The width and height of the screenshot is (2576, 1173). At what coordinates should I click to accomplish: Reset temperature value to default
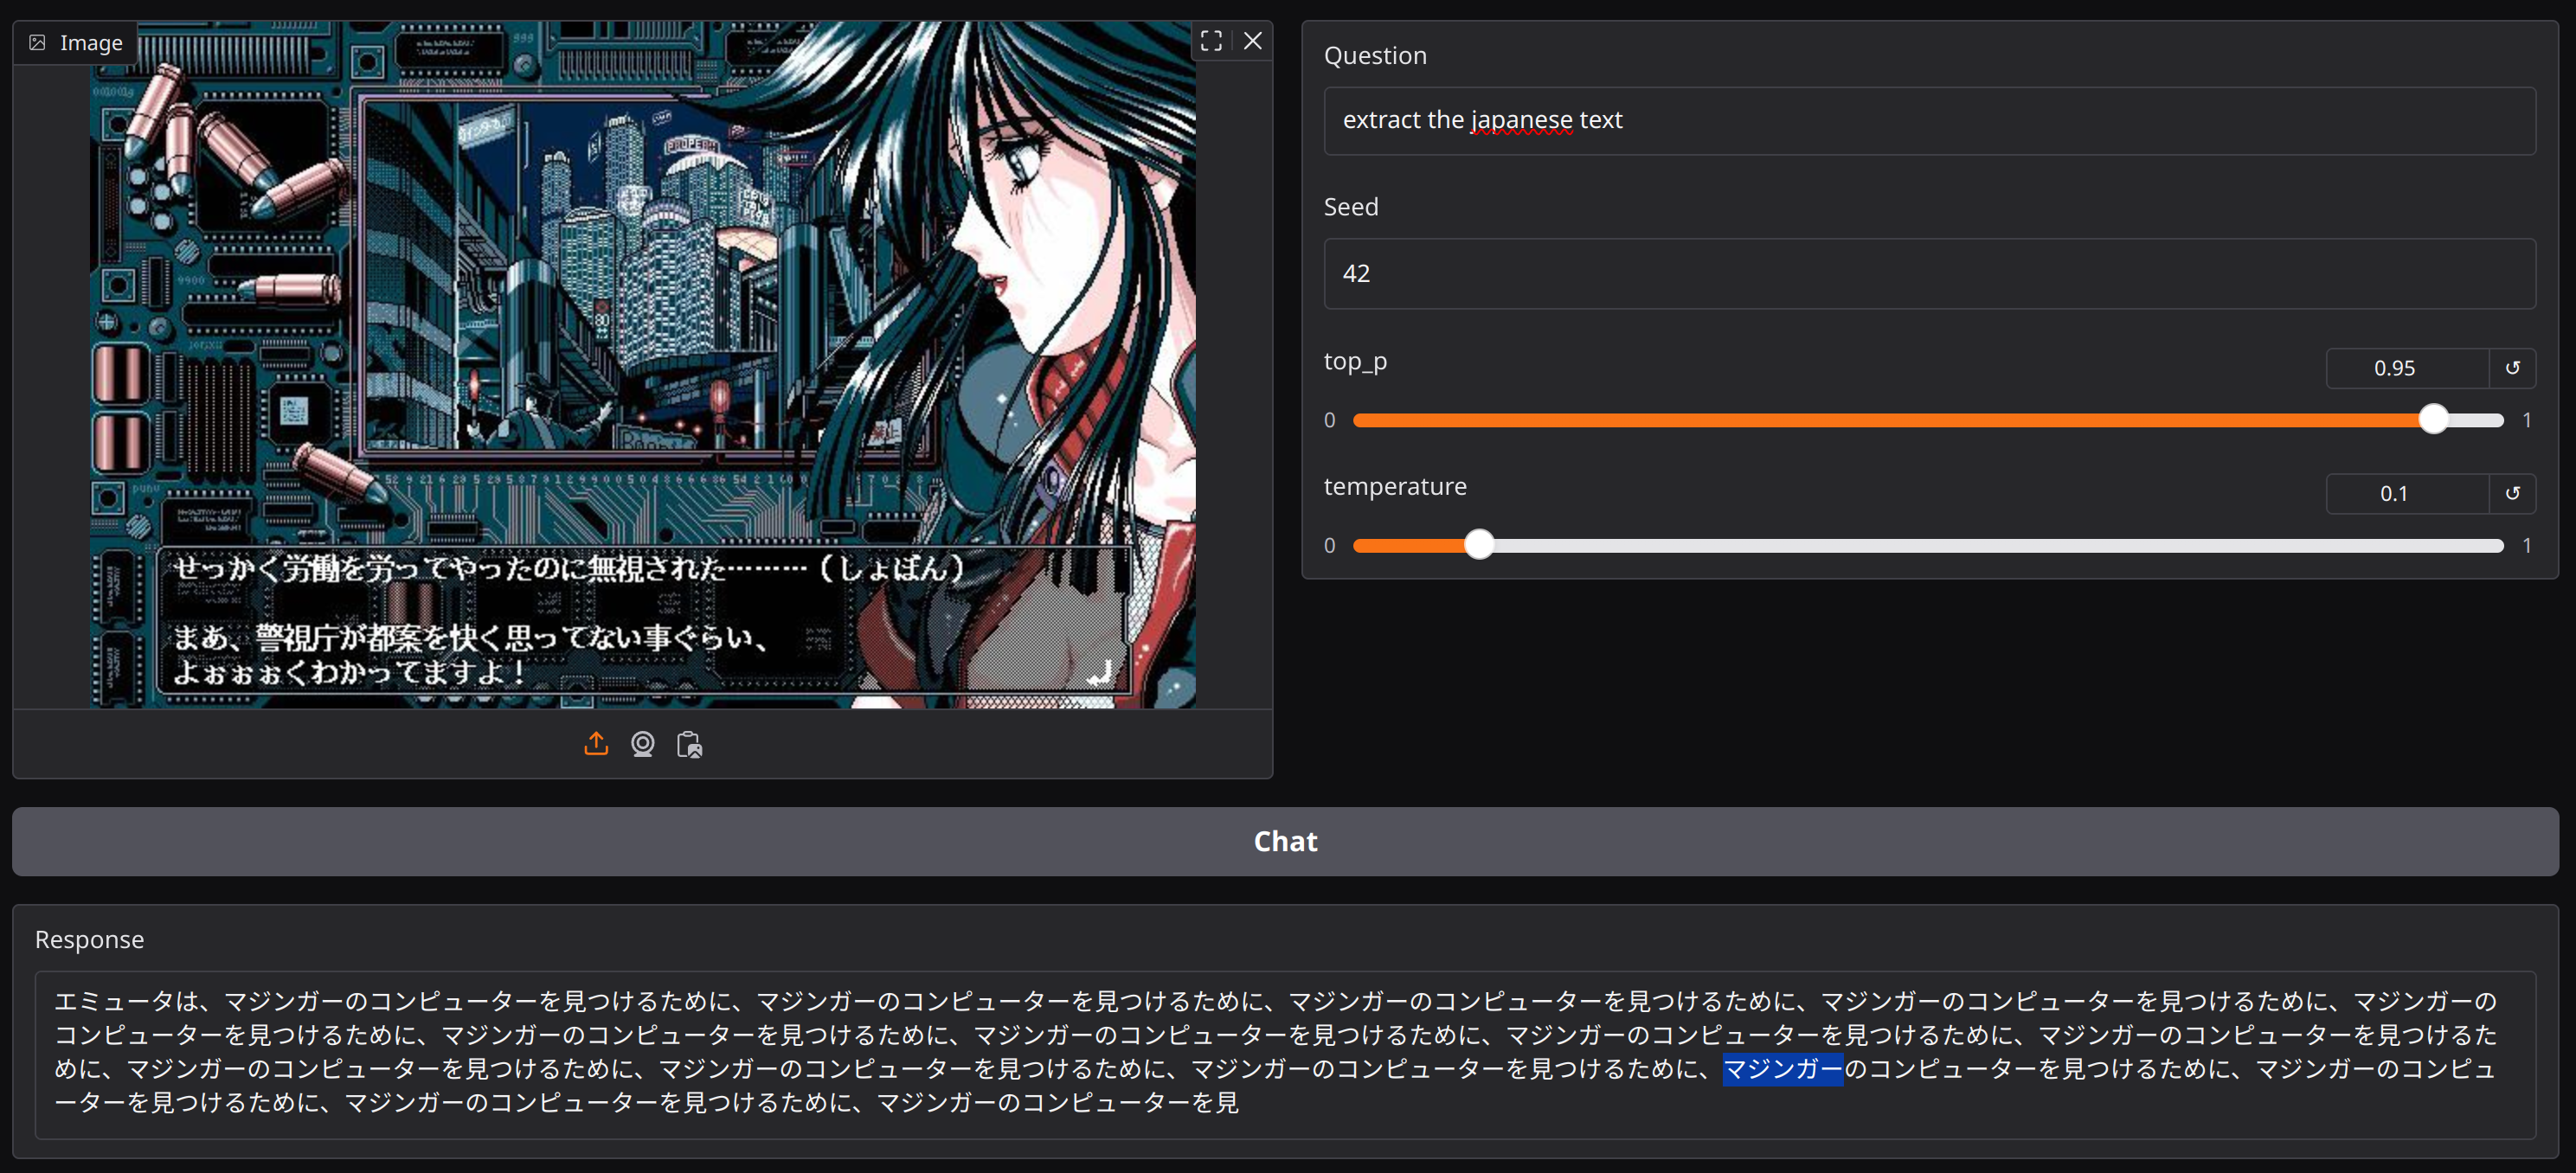[2512, 493]
